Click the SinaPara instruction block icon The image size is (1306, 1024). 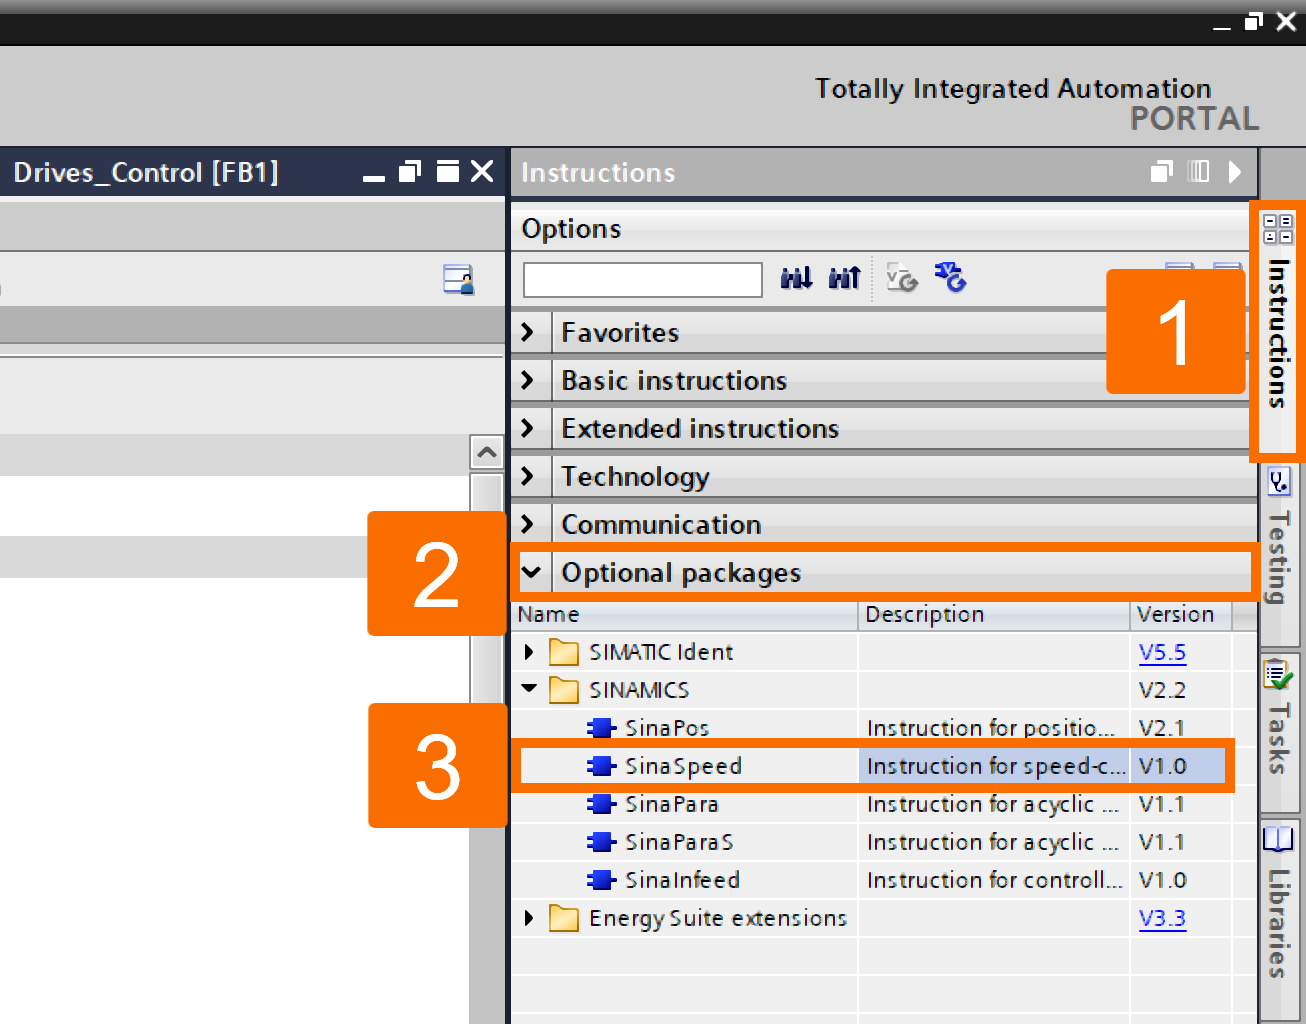[x=601, y=804]
